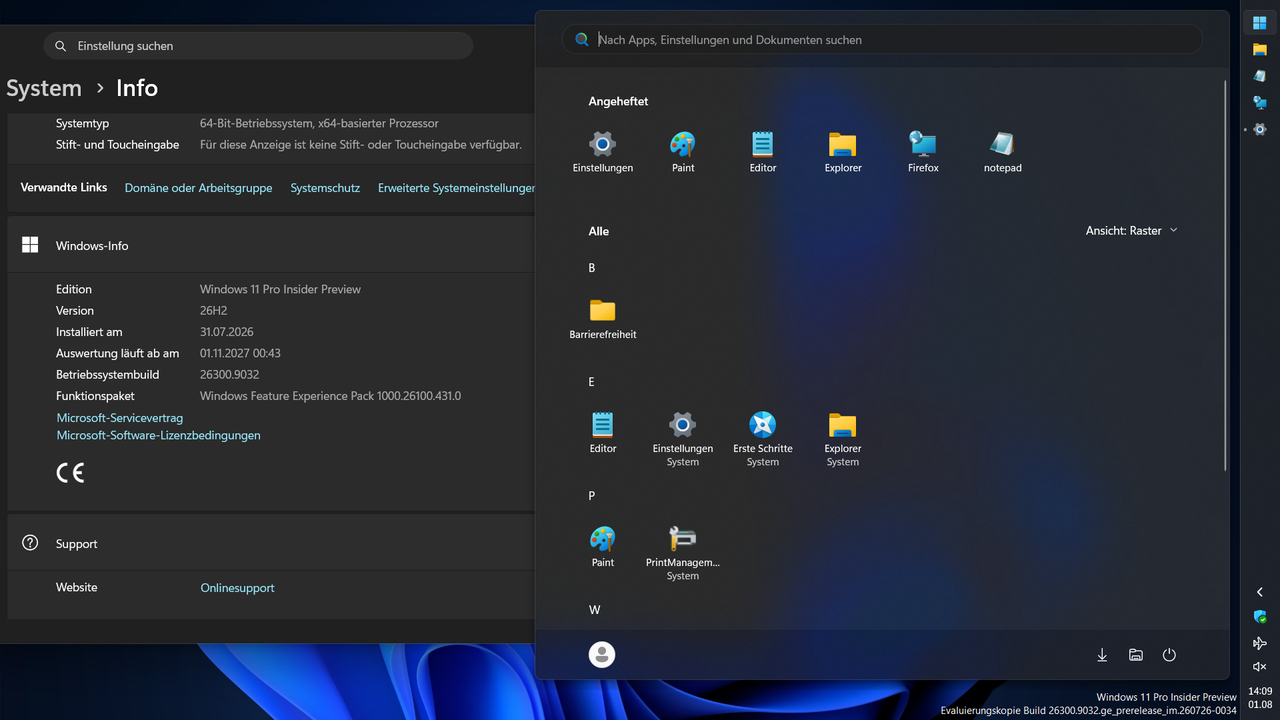Open File Explorer from the taskbar
The image size is (1280, 720).
click(1260, 49)
